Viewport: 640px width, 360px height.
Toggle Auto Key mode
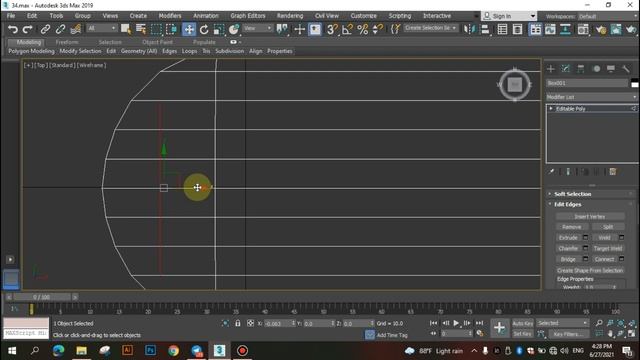523,323
